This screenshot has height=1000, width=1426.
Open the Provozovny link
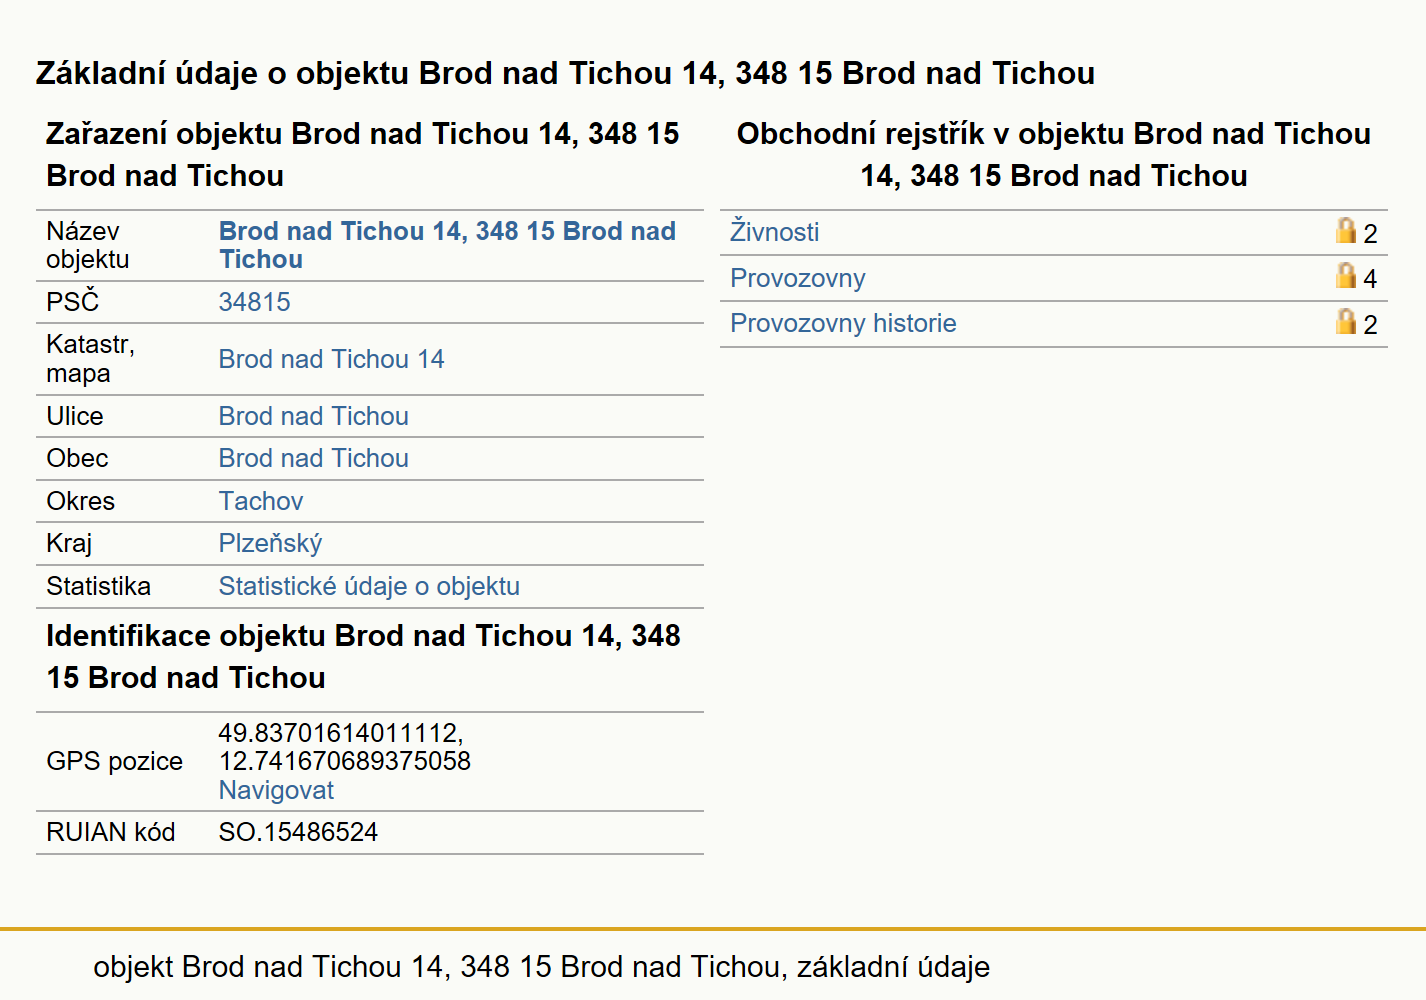[797, 278]
